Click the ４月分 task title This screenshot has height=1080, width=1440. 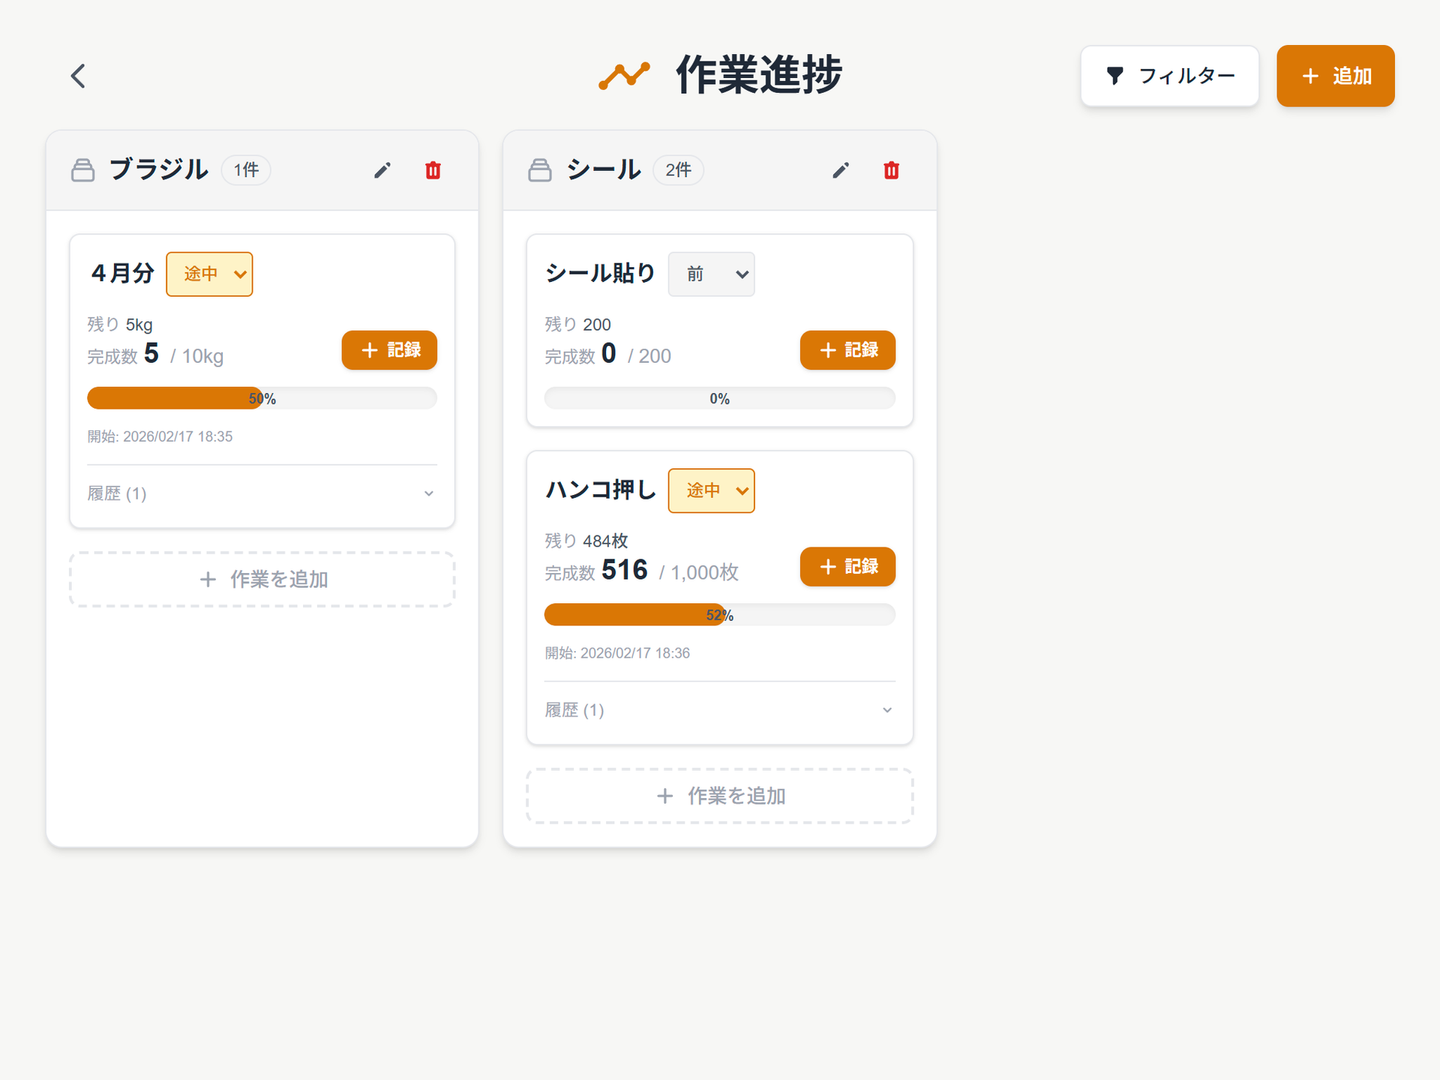pyautogui.click(x=122, y=274)
